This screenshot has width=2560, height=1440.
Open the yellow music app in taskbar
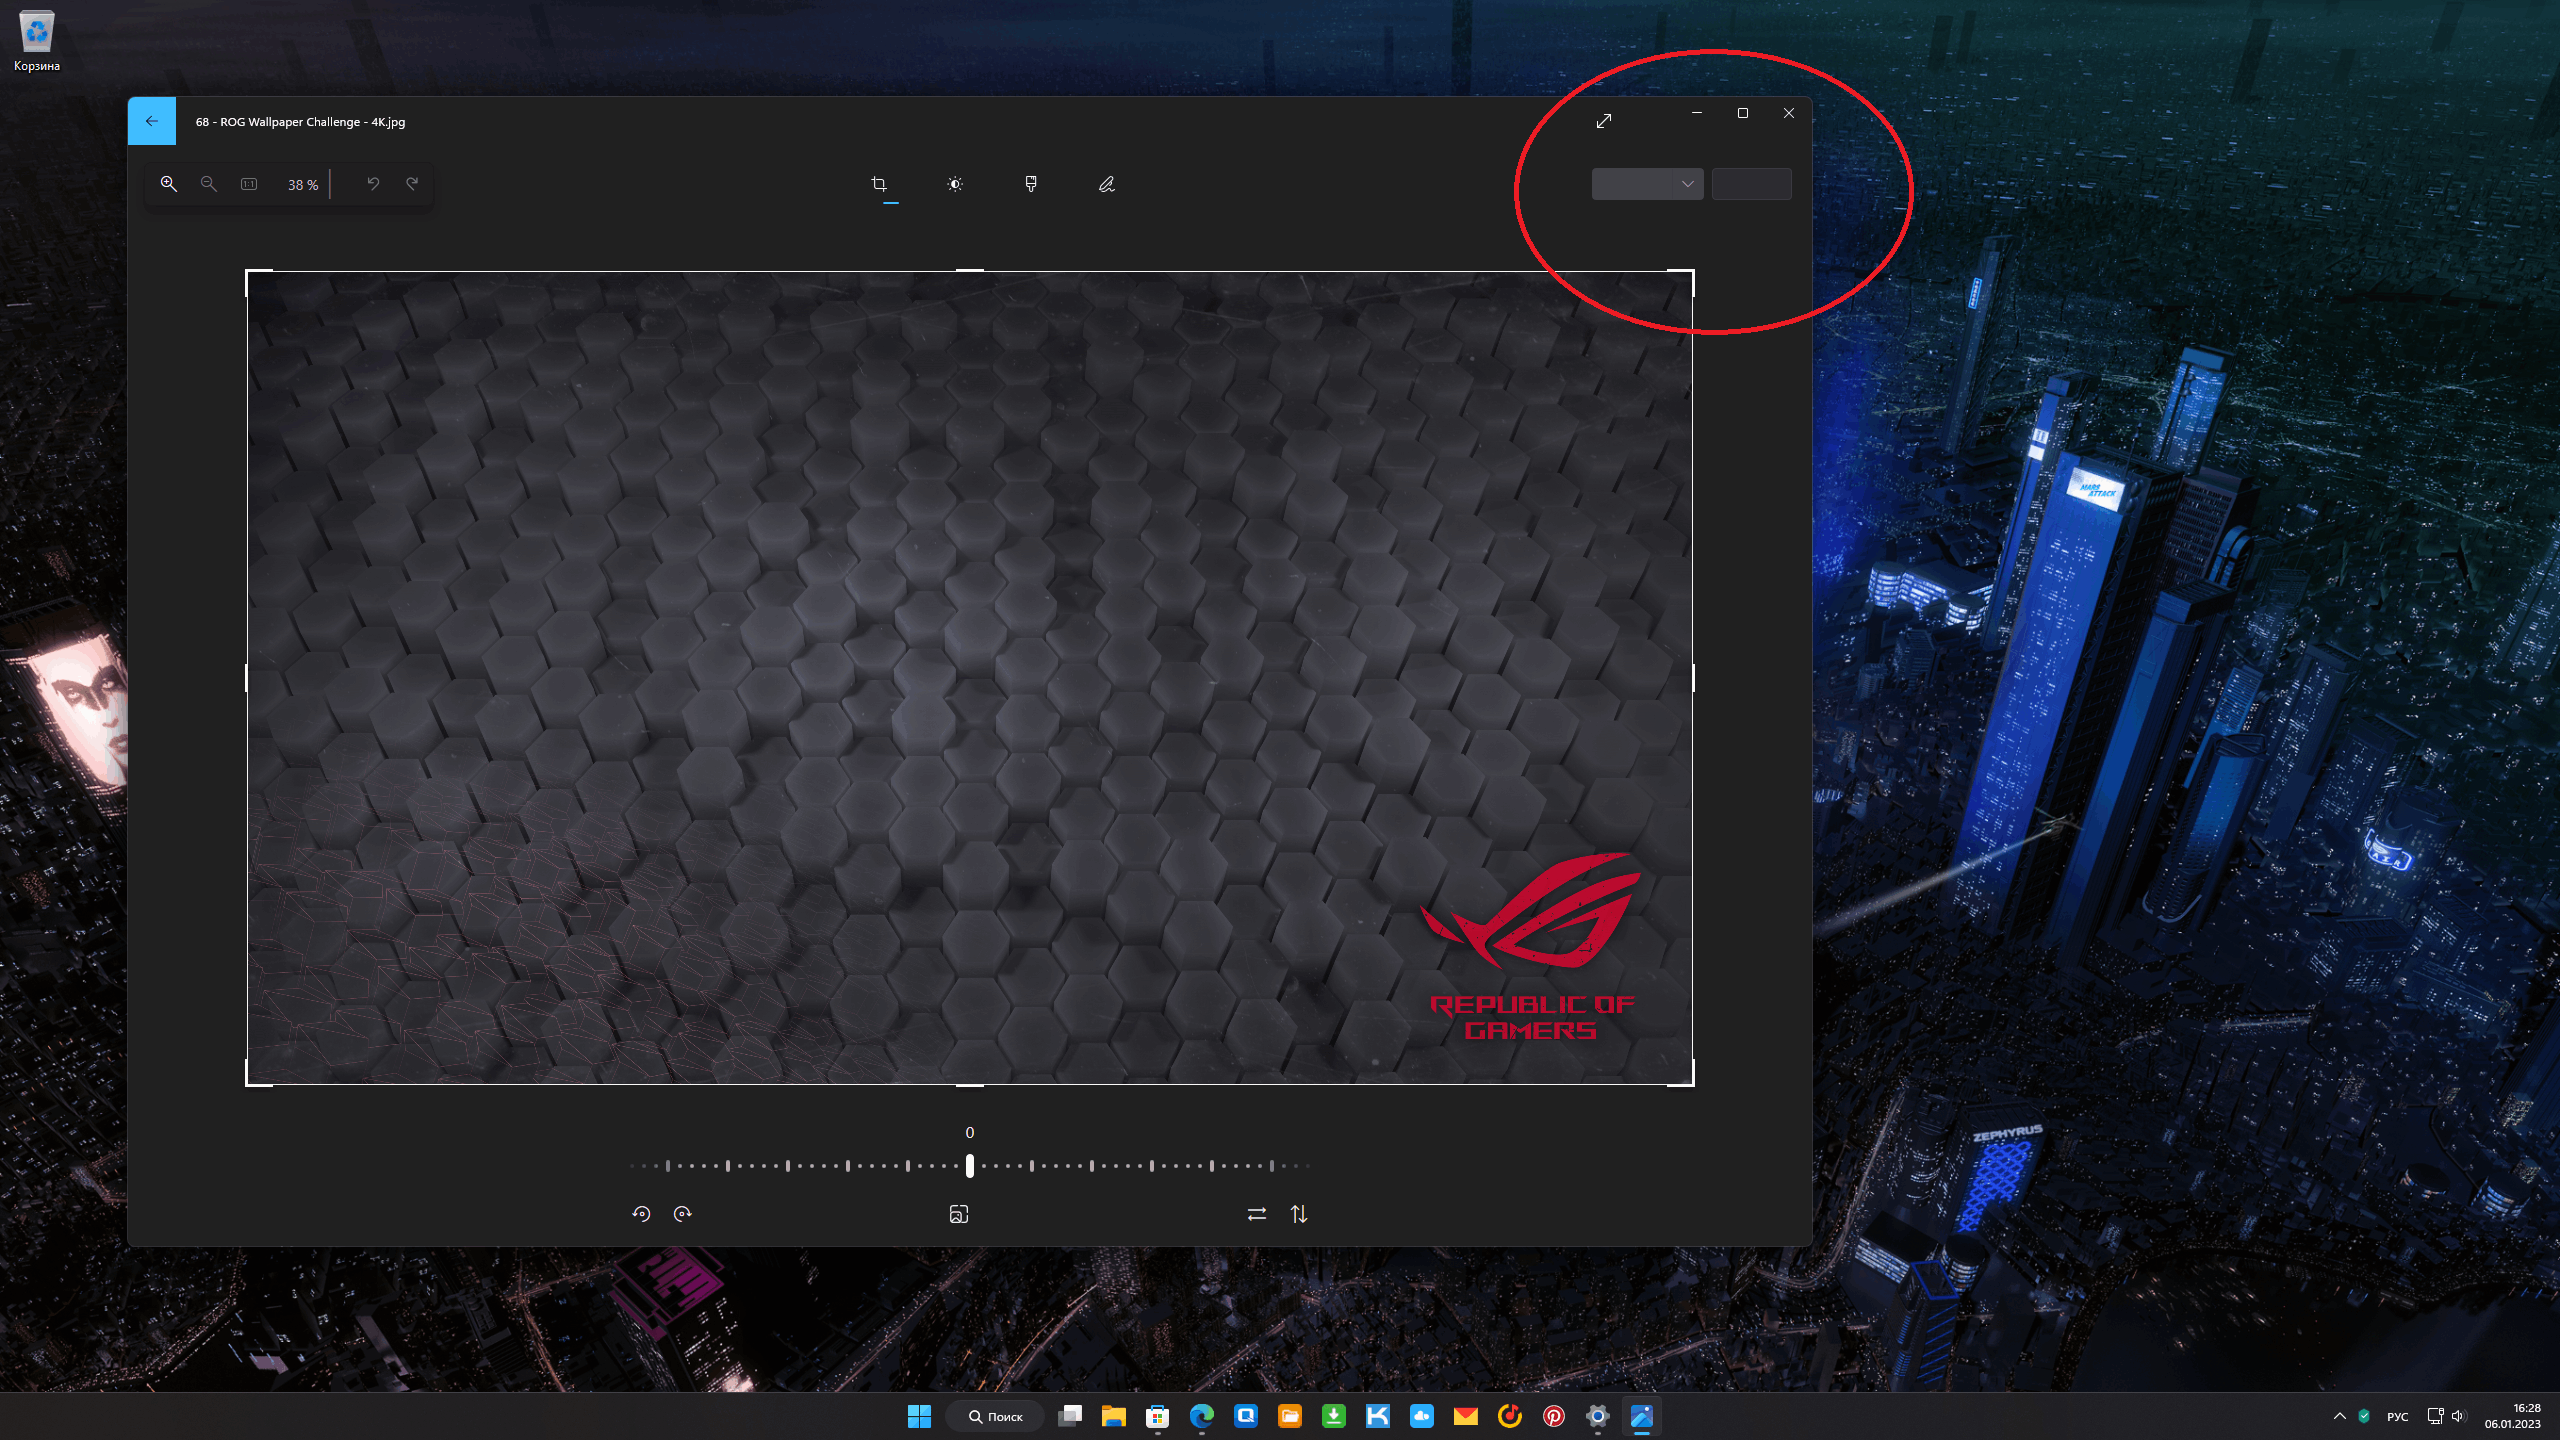point(1510,1416)
